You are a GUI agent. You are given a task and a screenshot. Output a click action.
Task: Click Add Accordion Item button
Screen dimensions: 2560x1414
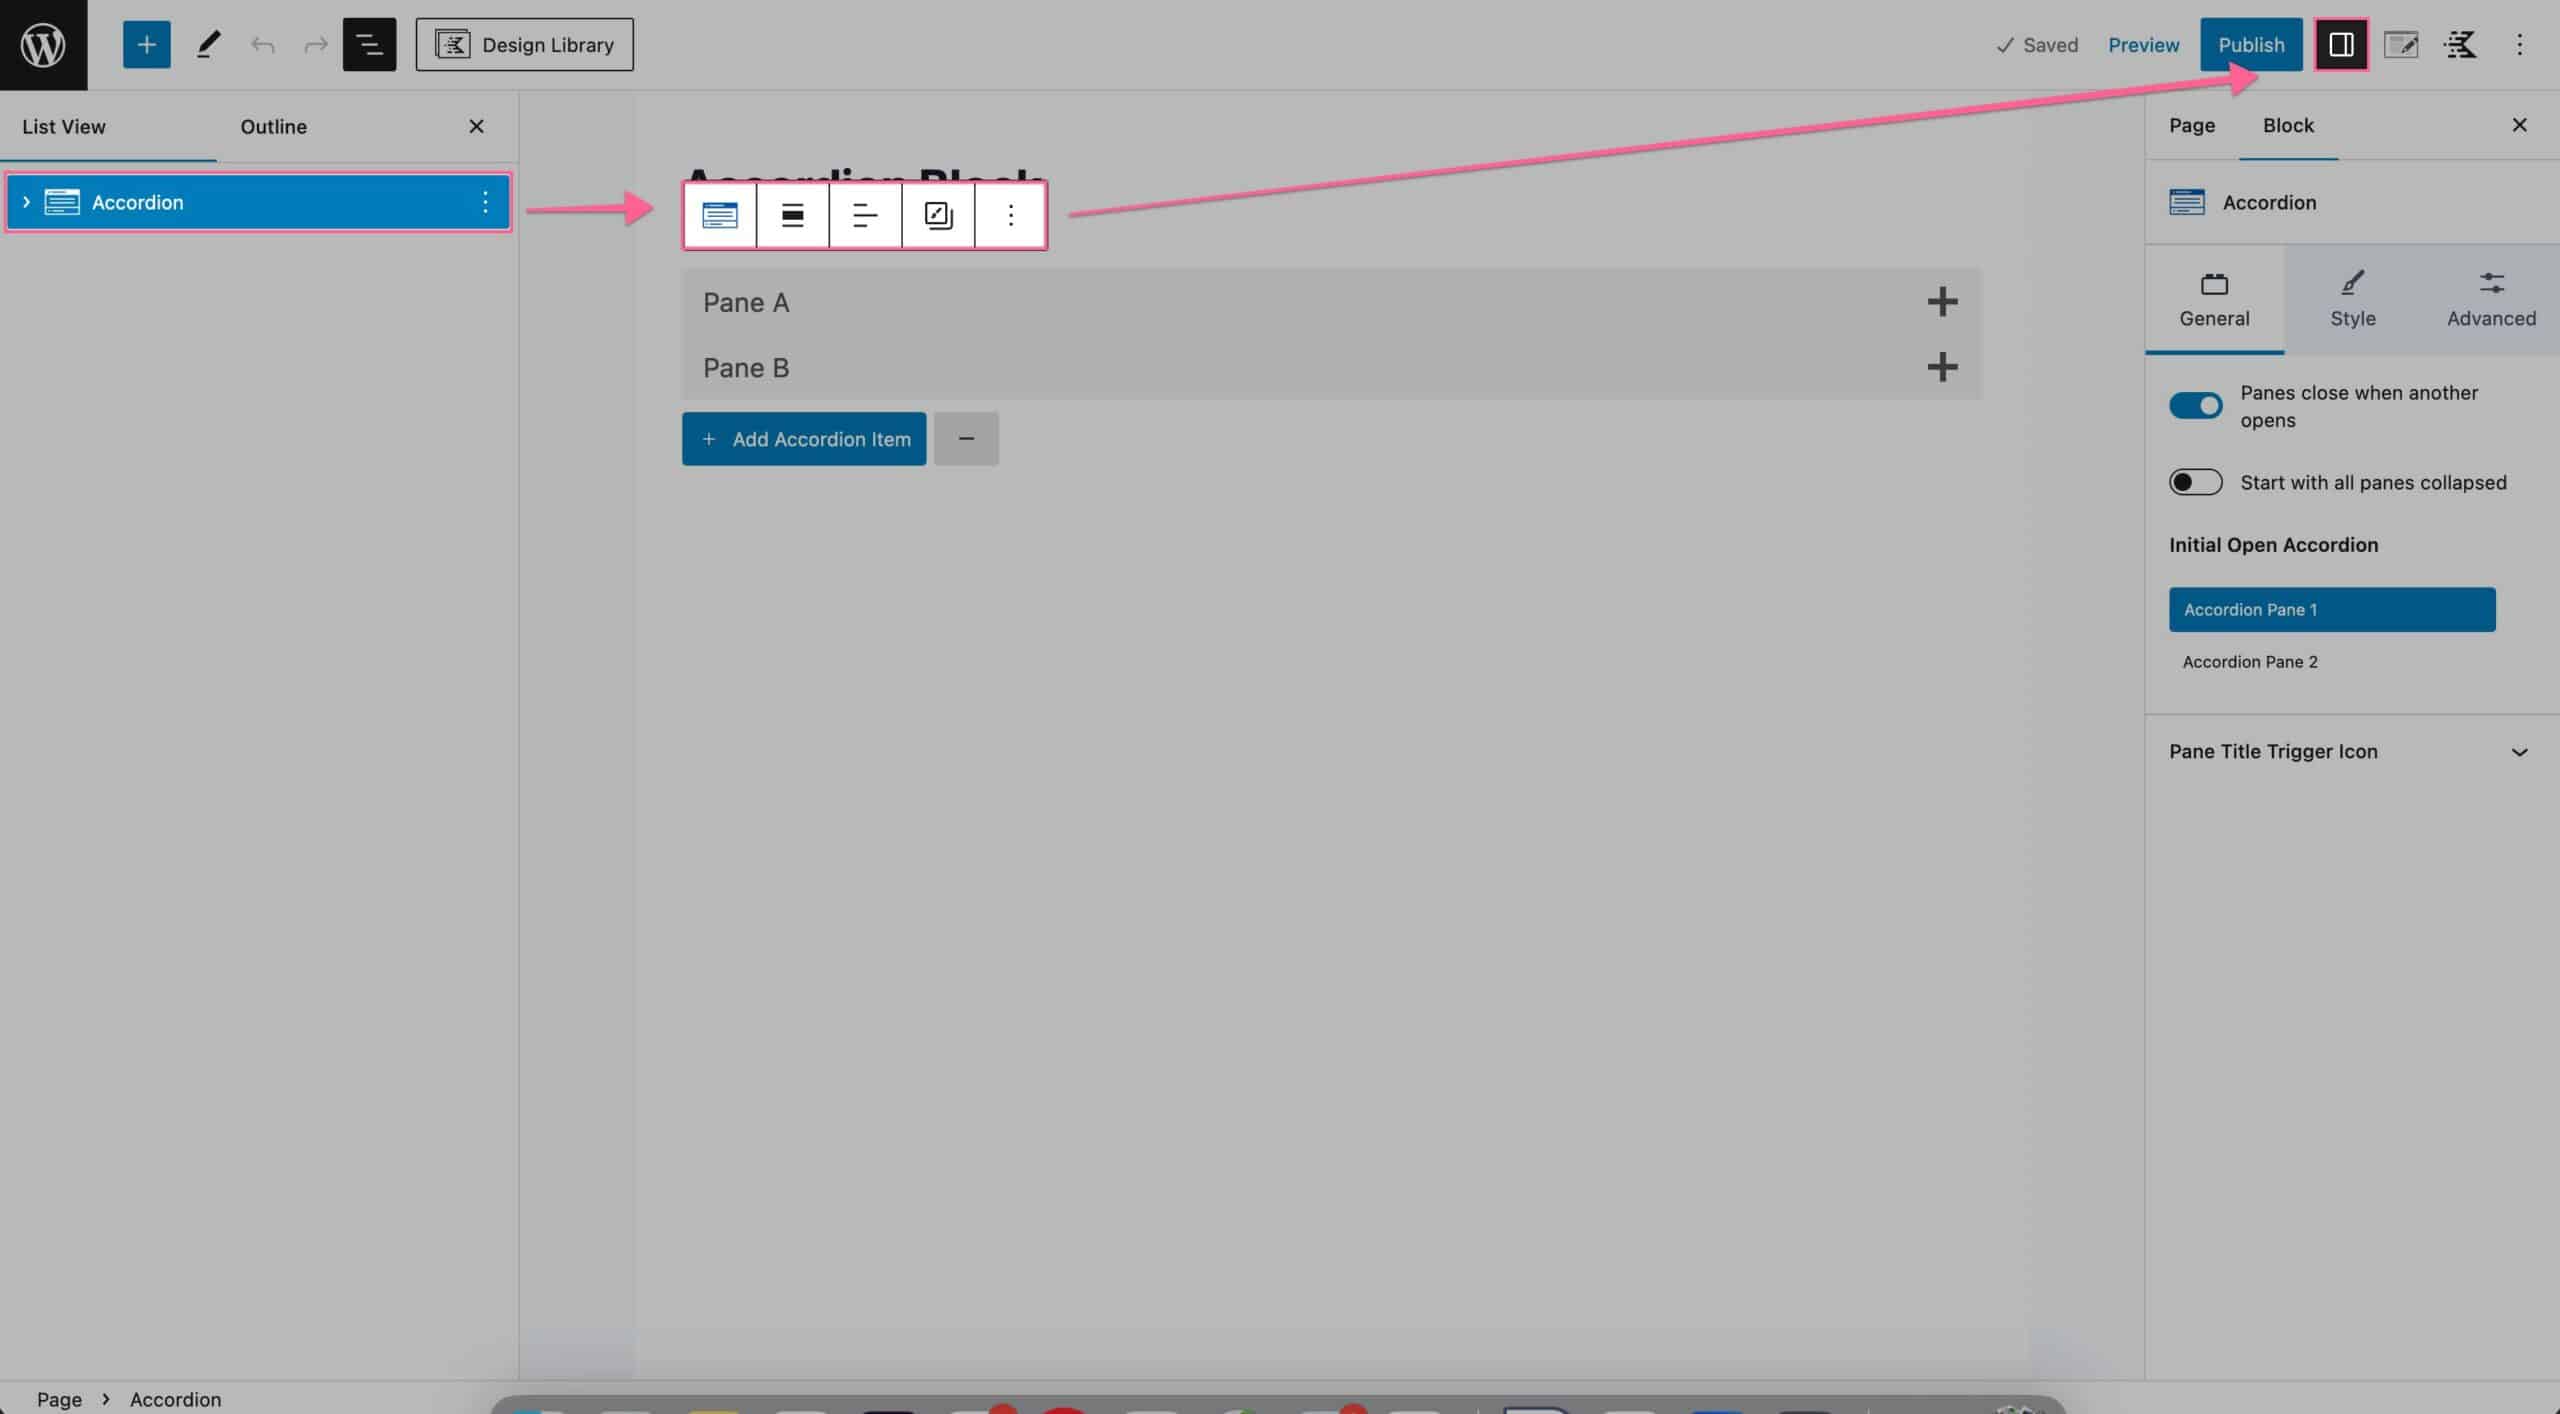point(804,439)
